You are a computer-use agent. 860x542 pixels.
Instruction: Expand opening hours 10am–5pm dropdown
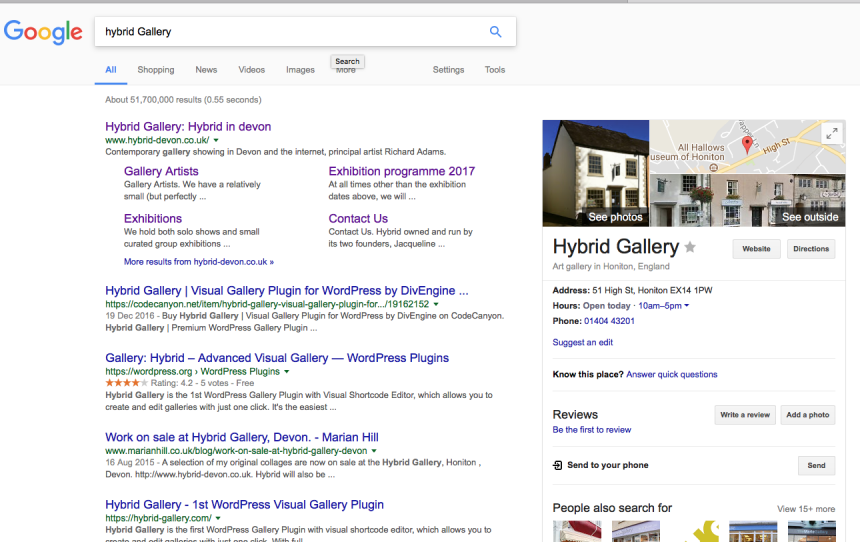tap(686, 306)
